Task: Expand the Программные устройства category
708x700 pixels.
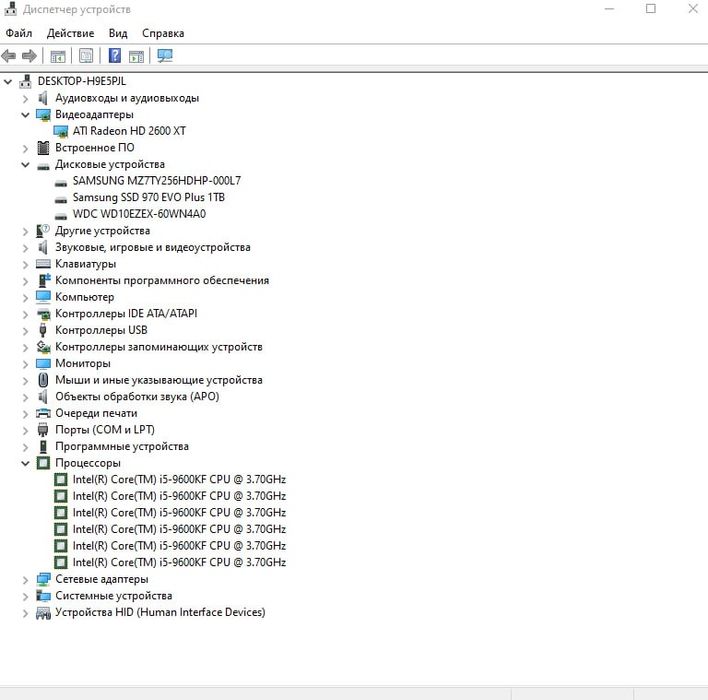Action: (x=25, y=447)
